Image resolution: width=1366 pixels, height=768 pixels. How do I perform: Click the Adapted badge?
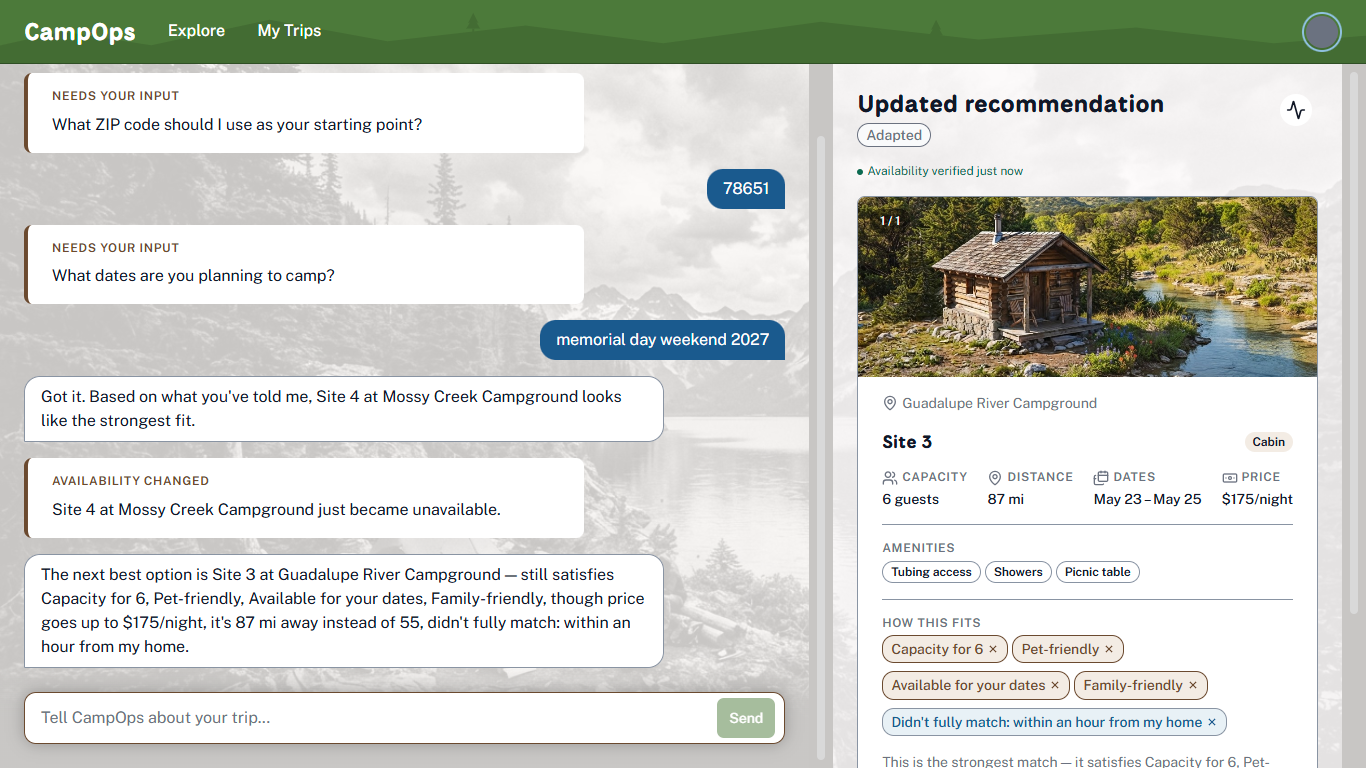pyautogui.click(x=894, y=135)
